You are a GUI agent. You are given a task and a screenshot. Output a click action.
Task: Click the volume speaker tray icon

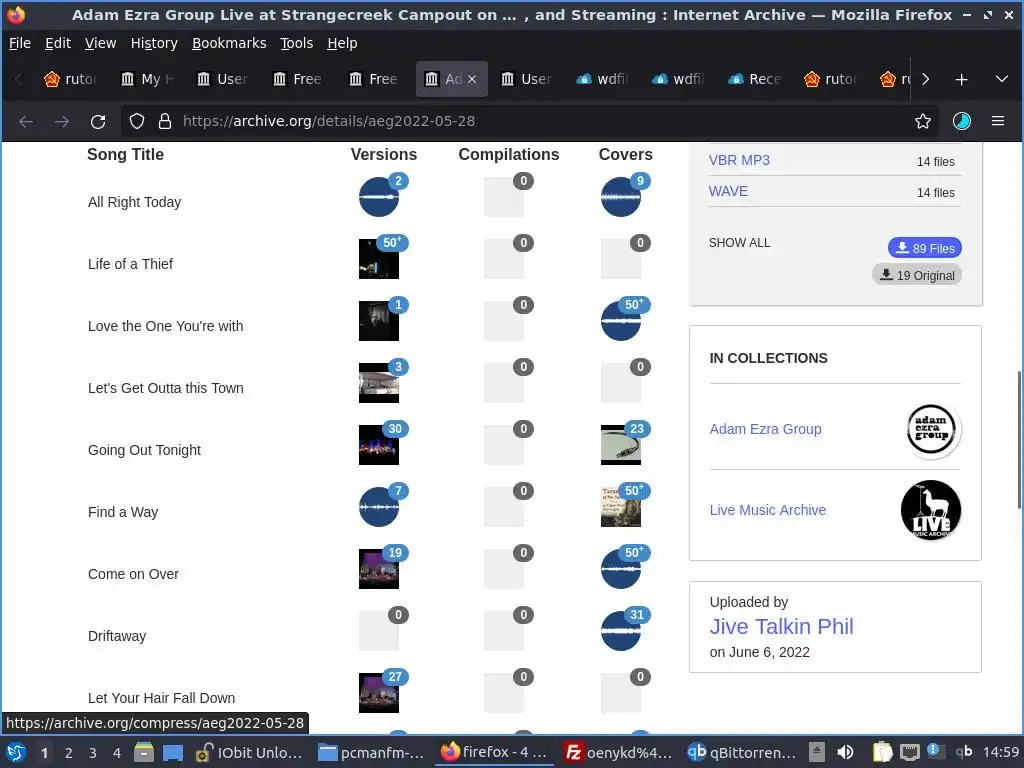(845, 752)
